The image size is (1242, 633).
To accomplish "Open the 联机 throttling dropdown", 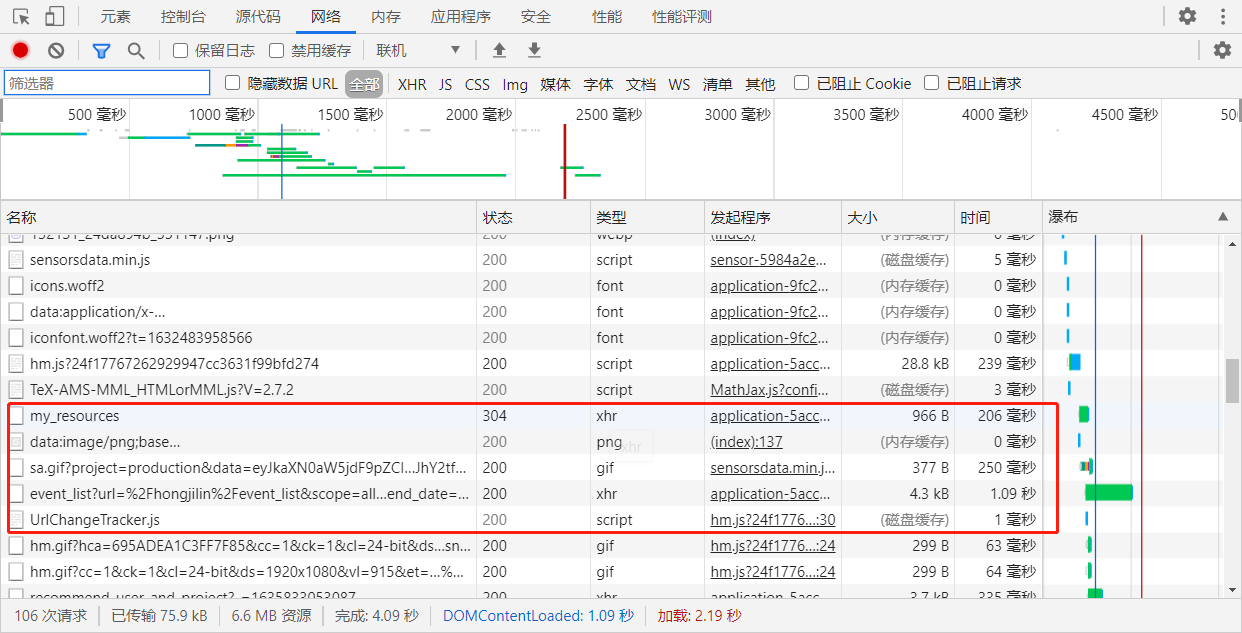I will click(x=418, y=50).
